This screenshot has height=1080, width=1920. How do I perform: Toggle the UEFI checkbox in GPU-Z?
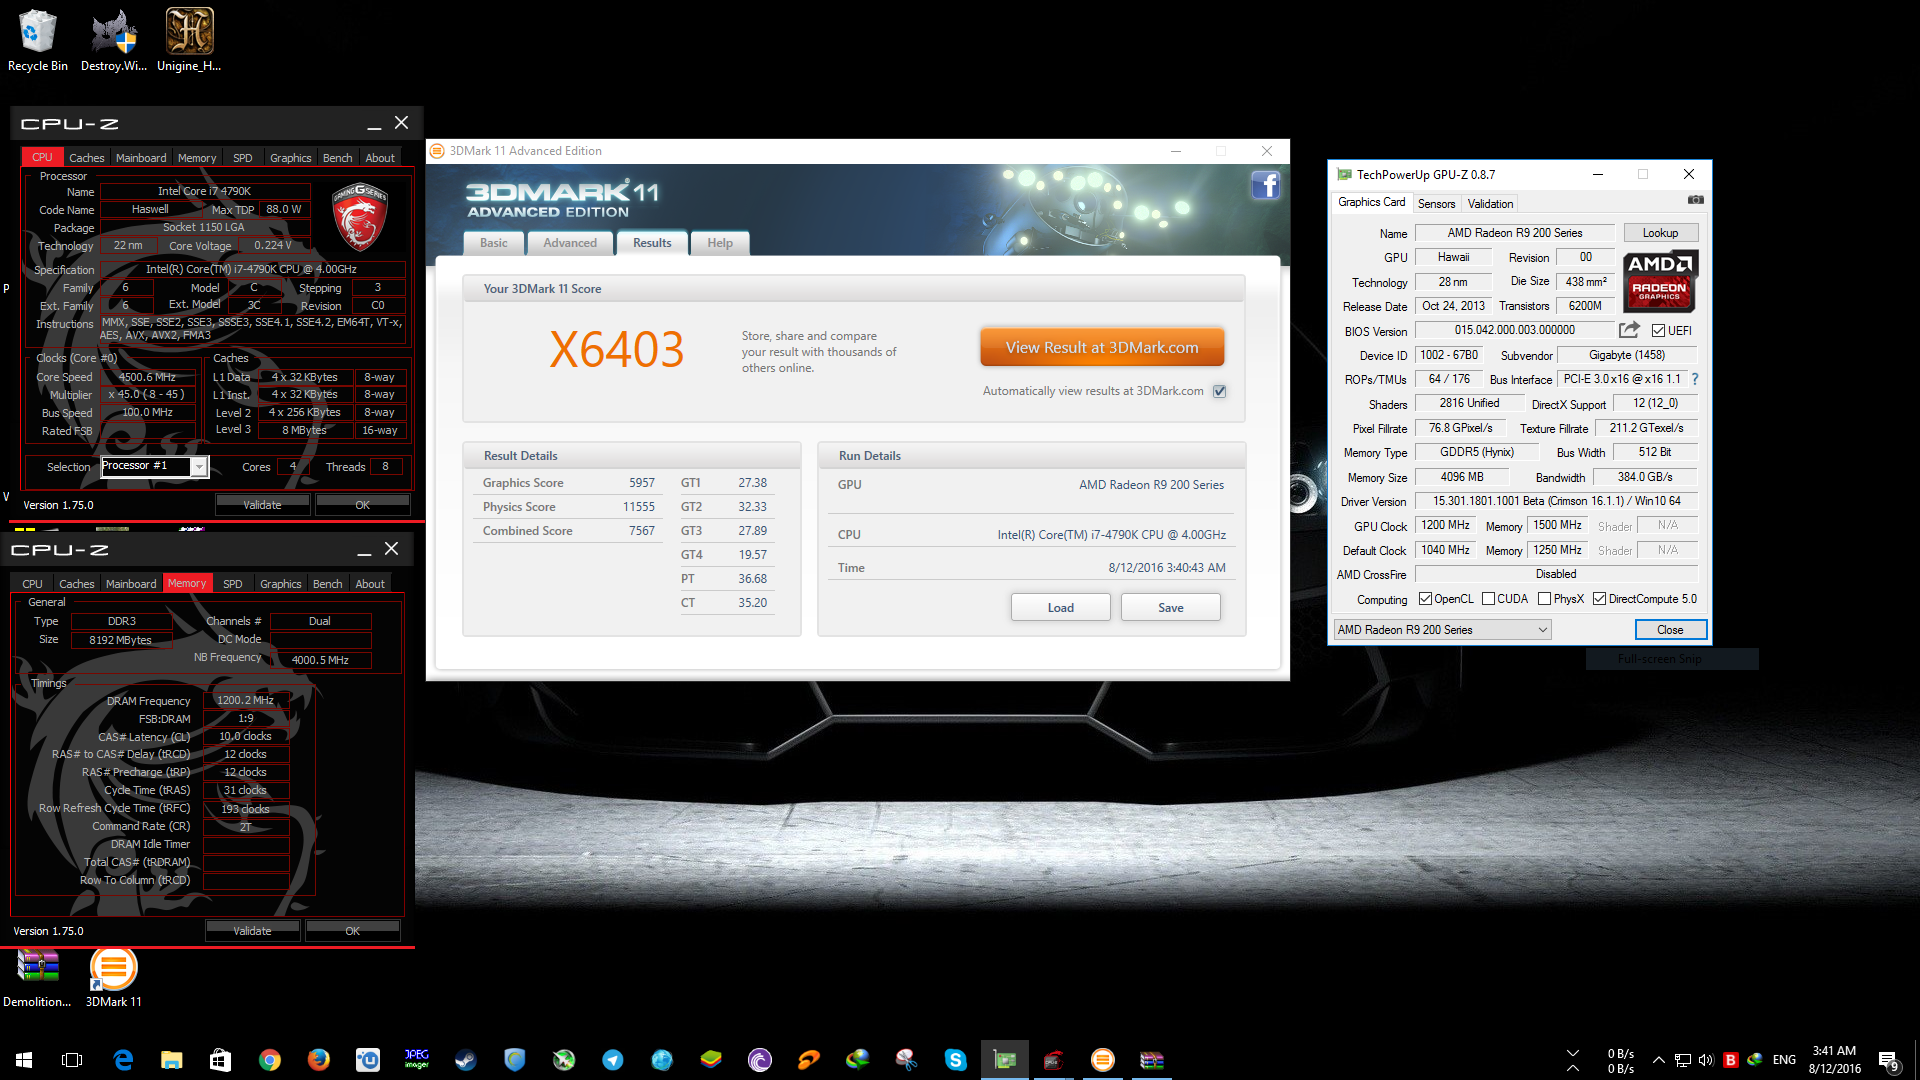[x=1658, y=331]
